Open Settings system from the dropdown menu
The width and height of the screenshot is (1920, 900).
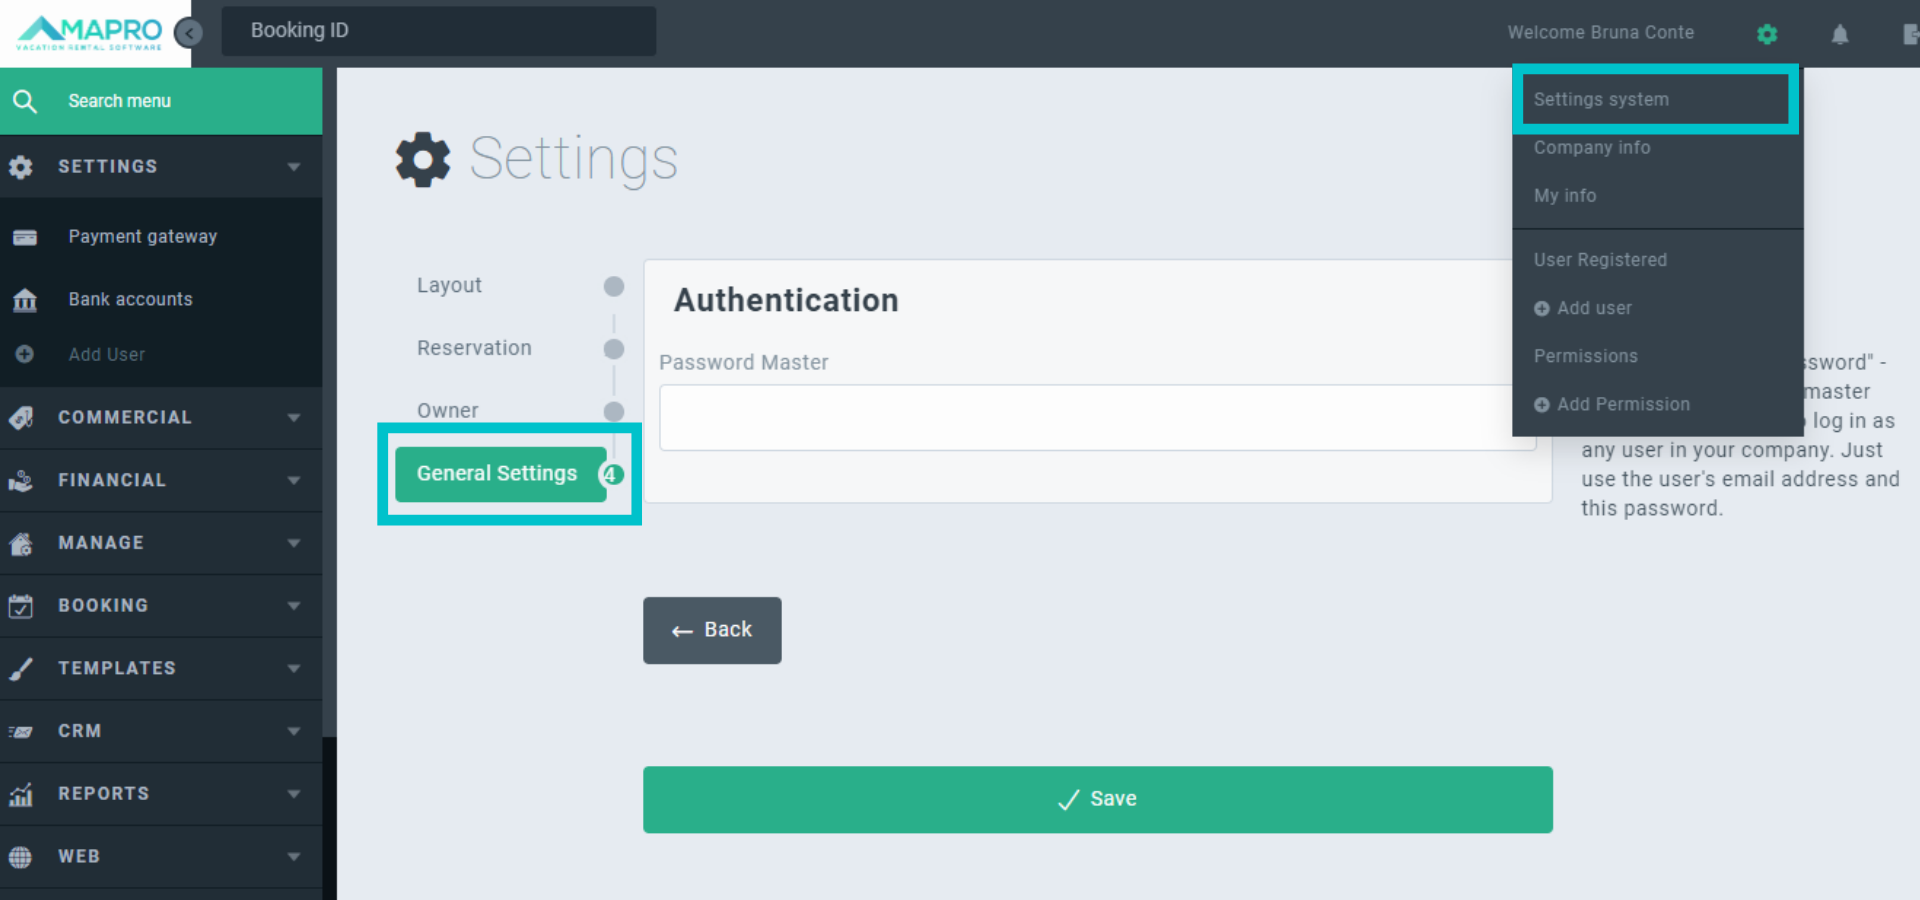point(1601,100)
